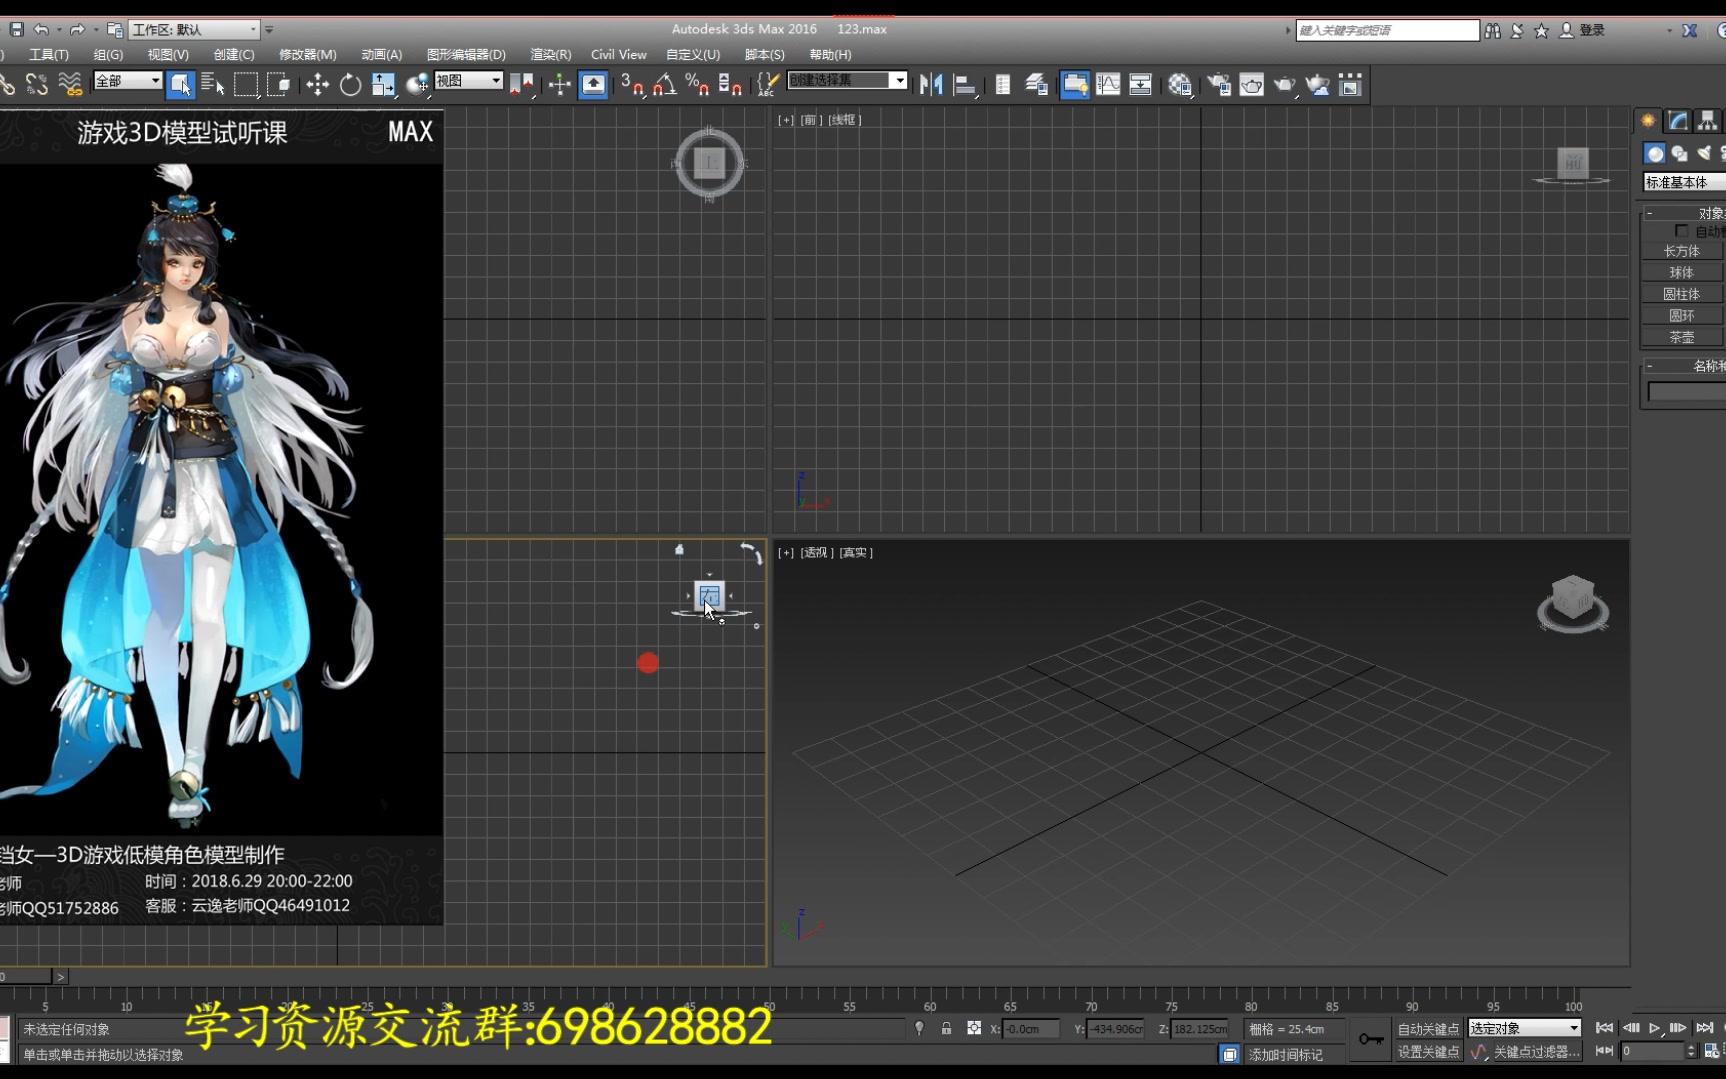Image resolution: width=1726 pixels, height=1079 pixels.
Task: Open the Curve Editor icon
Action: [x=1108, y=85]
